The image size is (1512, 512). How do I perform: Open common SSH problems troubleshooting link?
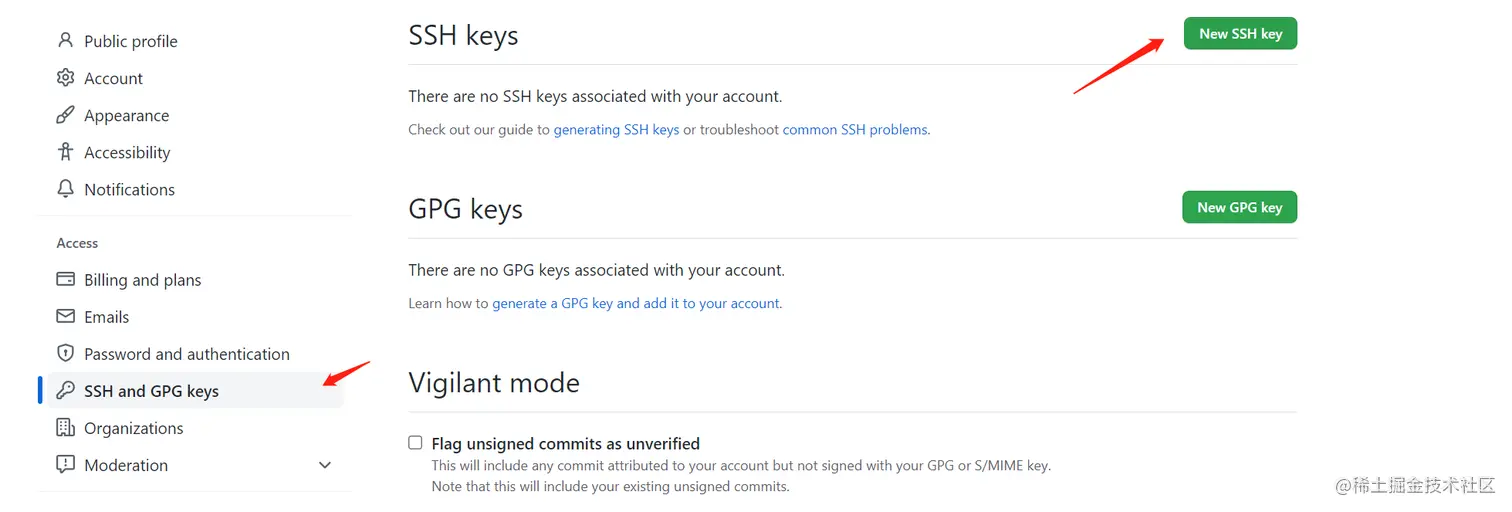(855, 130)
